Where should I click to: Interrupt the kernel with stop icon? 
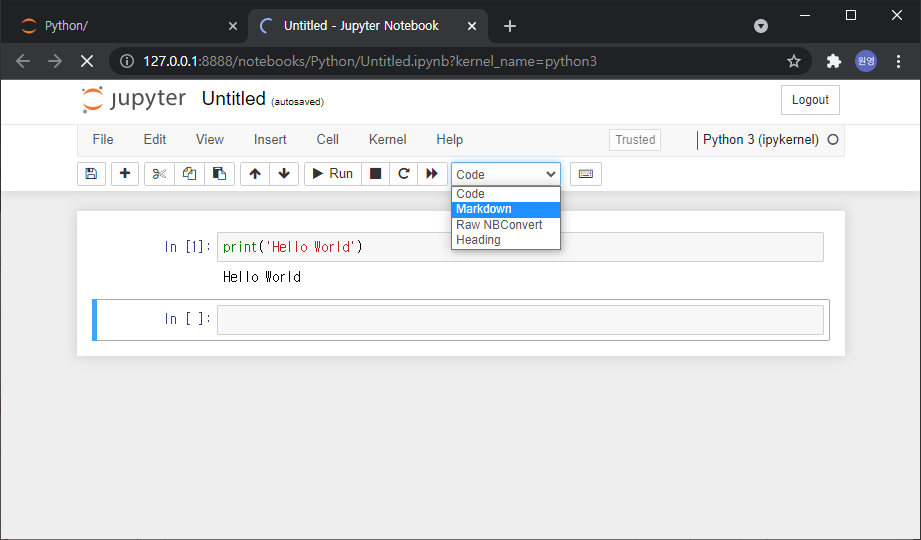tap(375, 174)
